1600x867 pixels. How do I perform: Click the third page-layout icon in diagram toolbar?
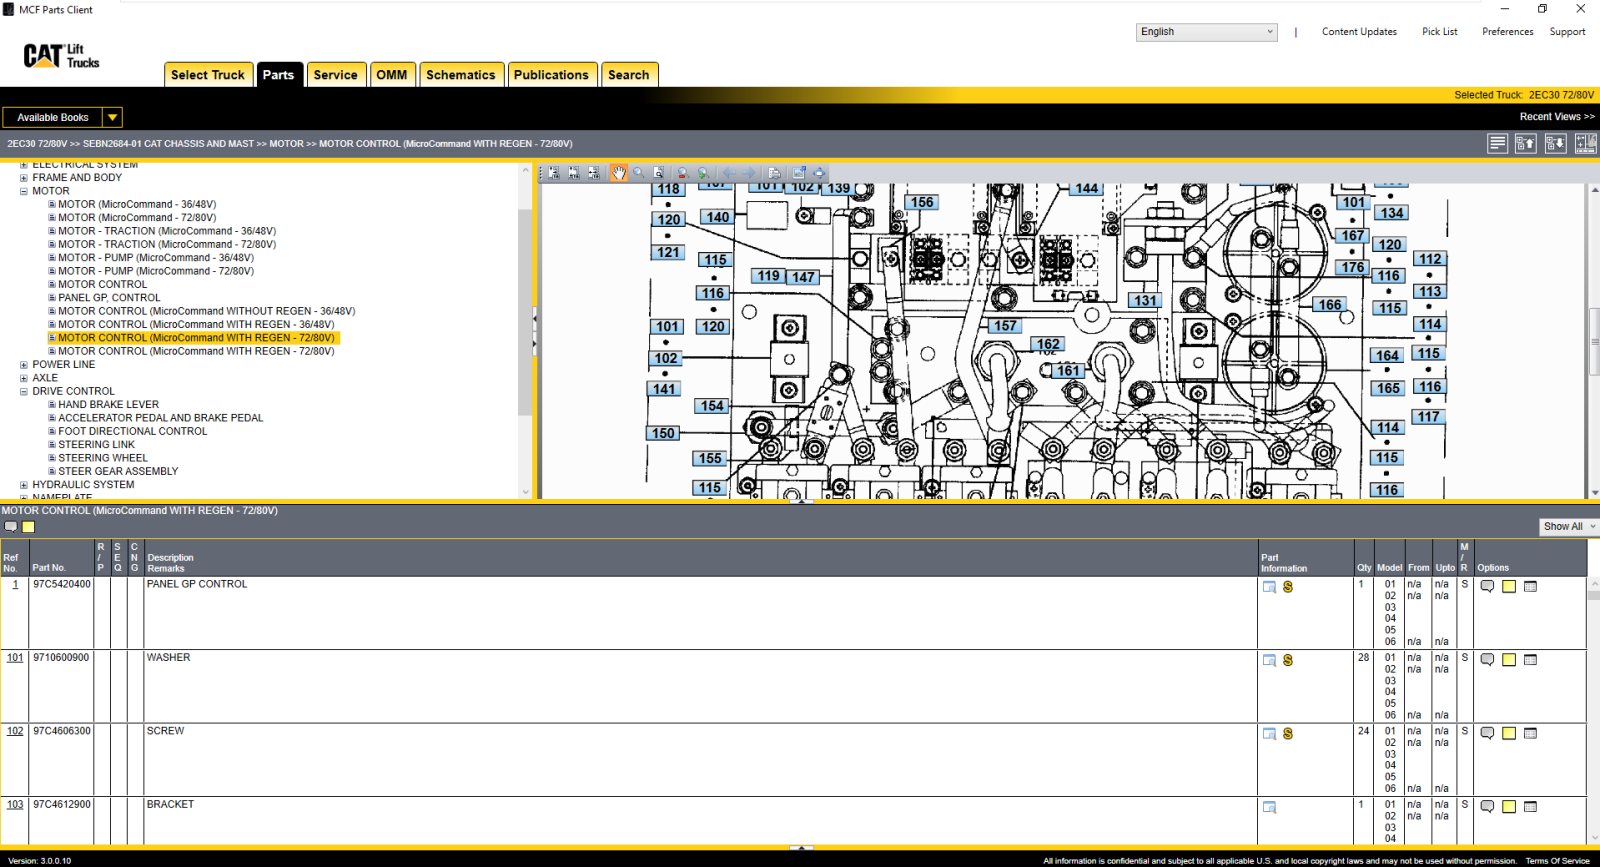tap(594, 173)
